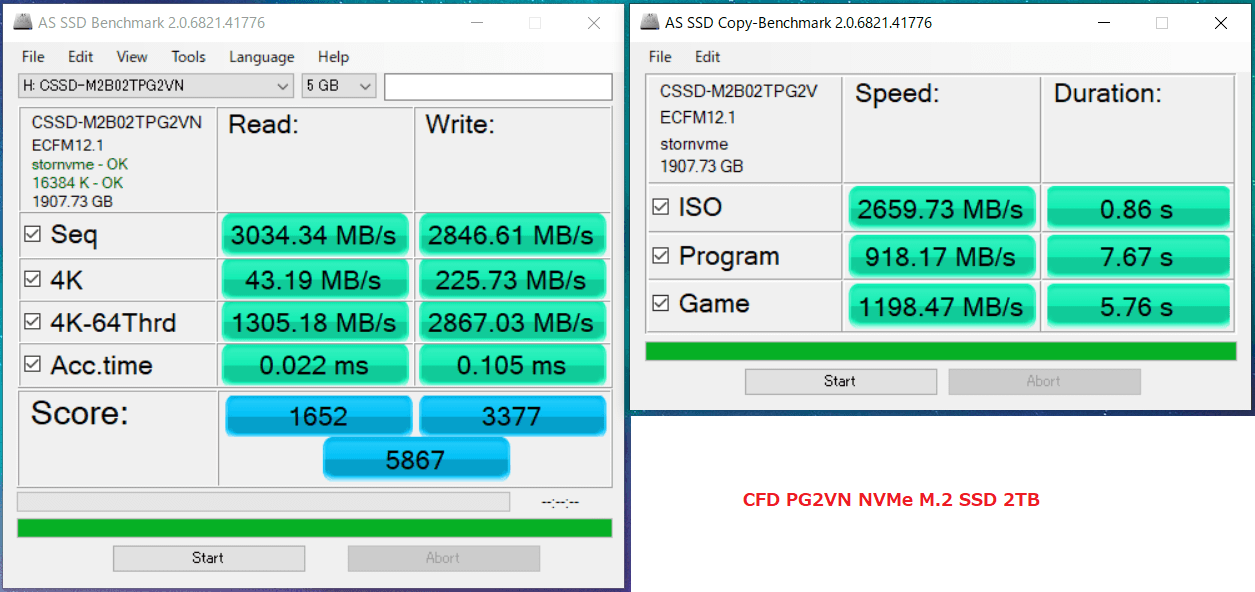This screenshot has height=592, width=1255.
Task: Open the Language menu
Action: pyautogui.click(x=262, y=57)
